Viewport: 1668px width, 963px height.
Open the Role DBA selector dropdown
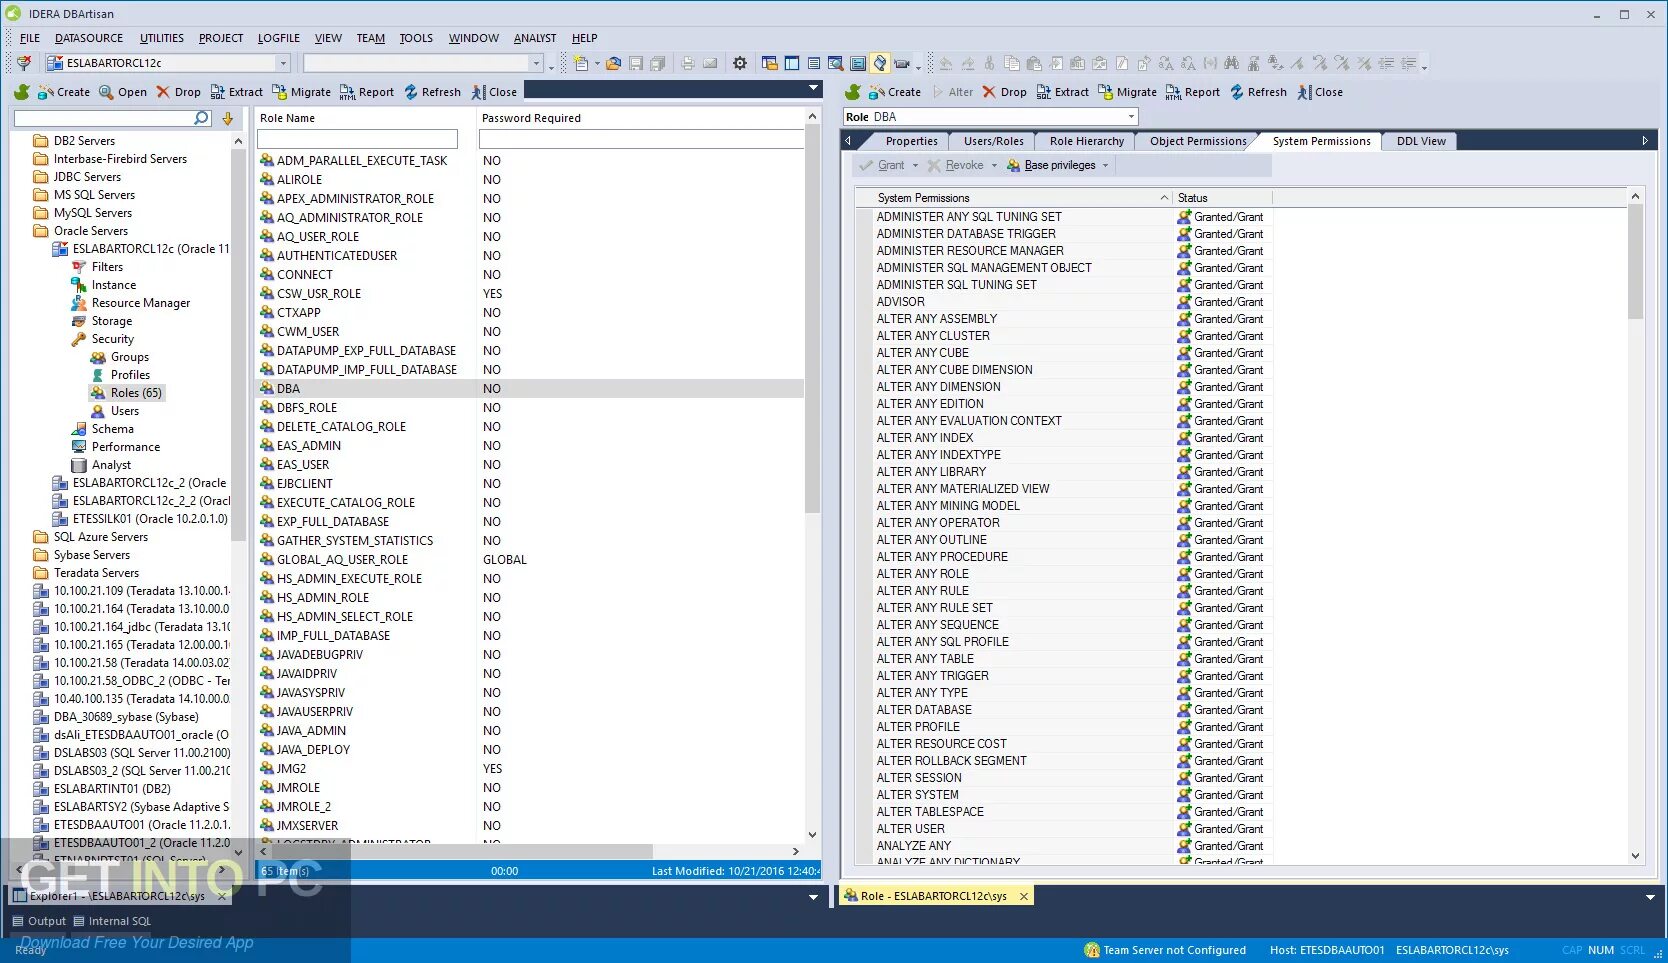click(1132, 117)
